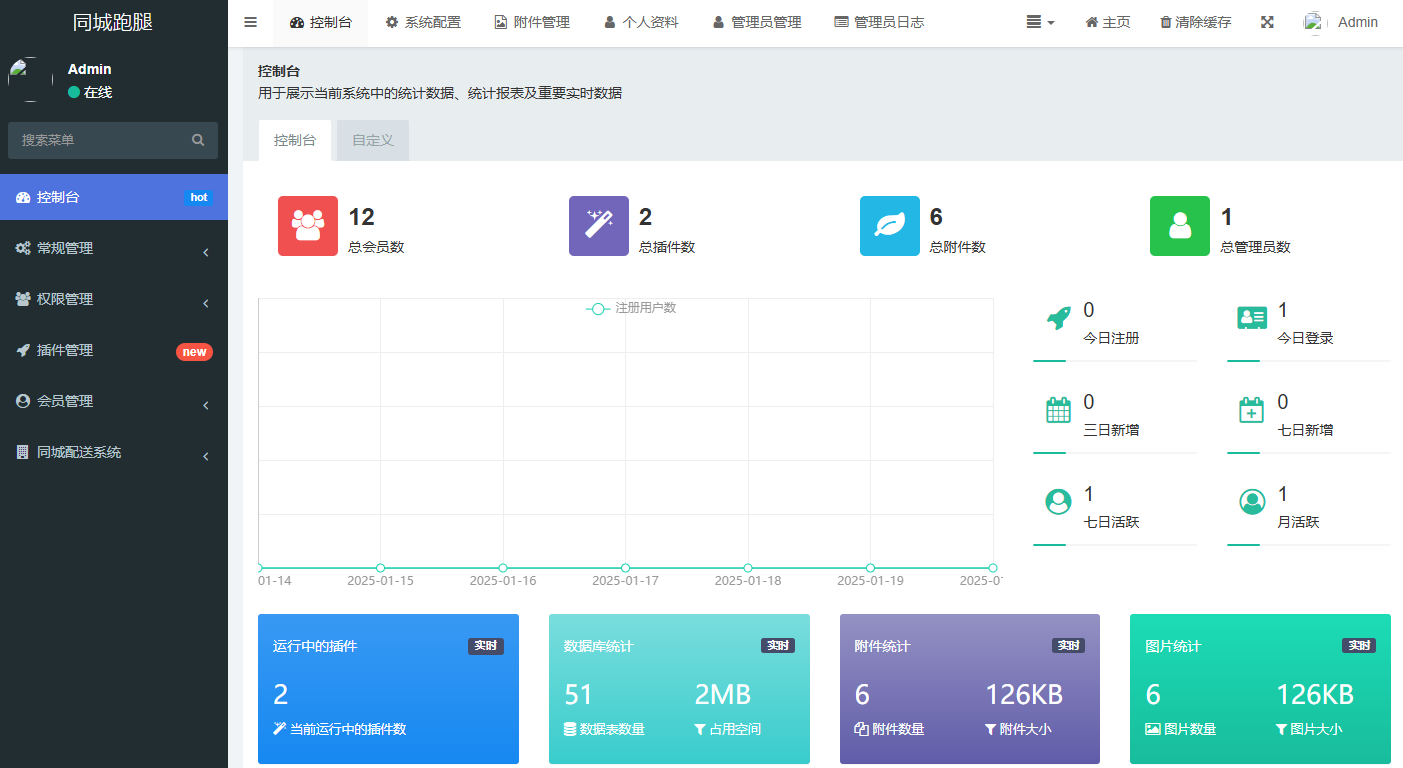Click the blue leaf attachments icon
Screen dimensions: 1403x768
(x=889, y=226)
